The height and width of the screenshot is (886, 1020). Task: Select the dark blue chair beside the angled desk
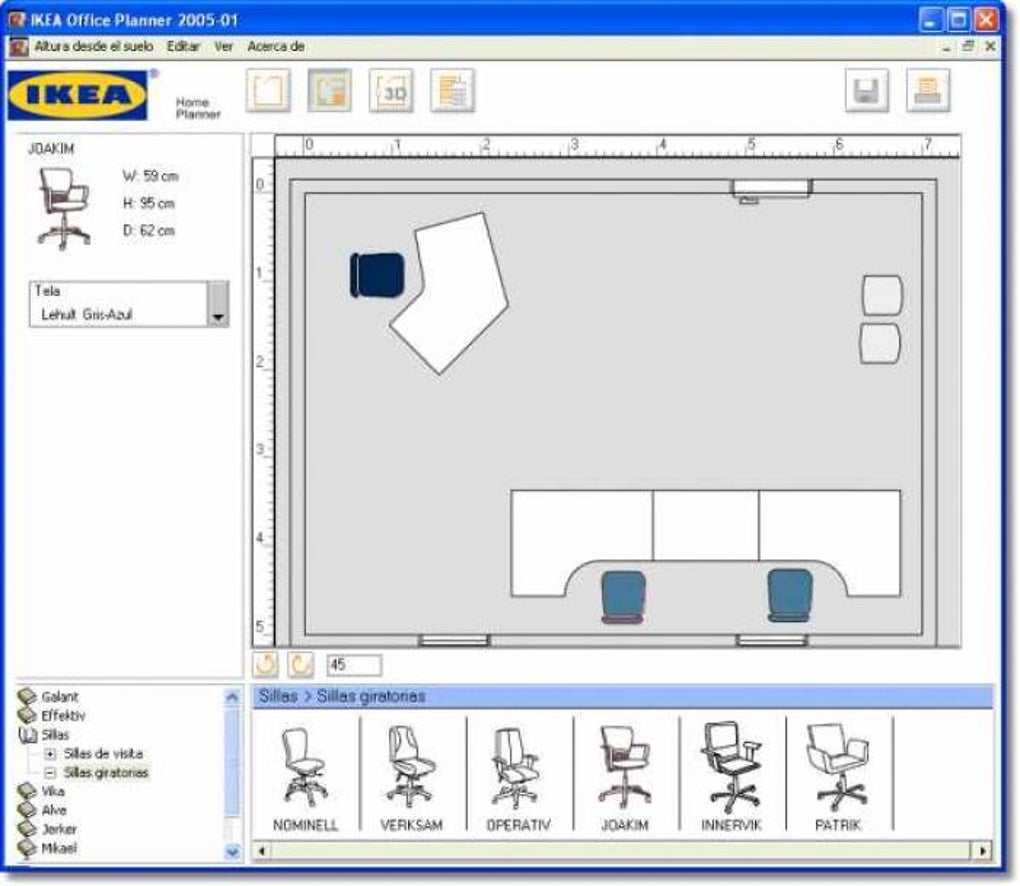[377, 275]
